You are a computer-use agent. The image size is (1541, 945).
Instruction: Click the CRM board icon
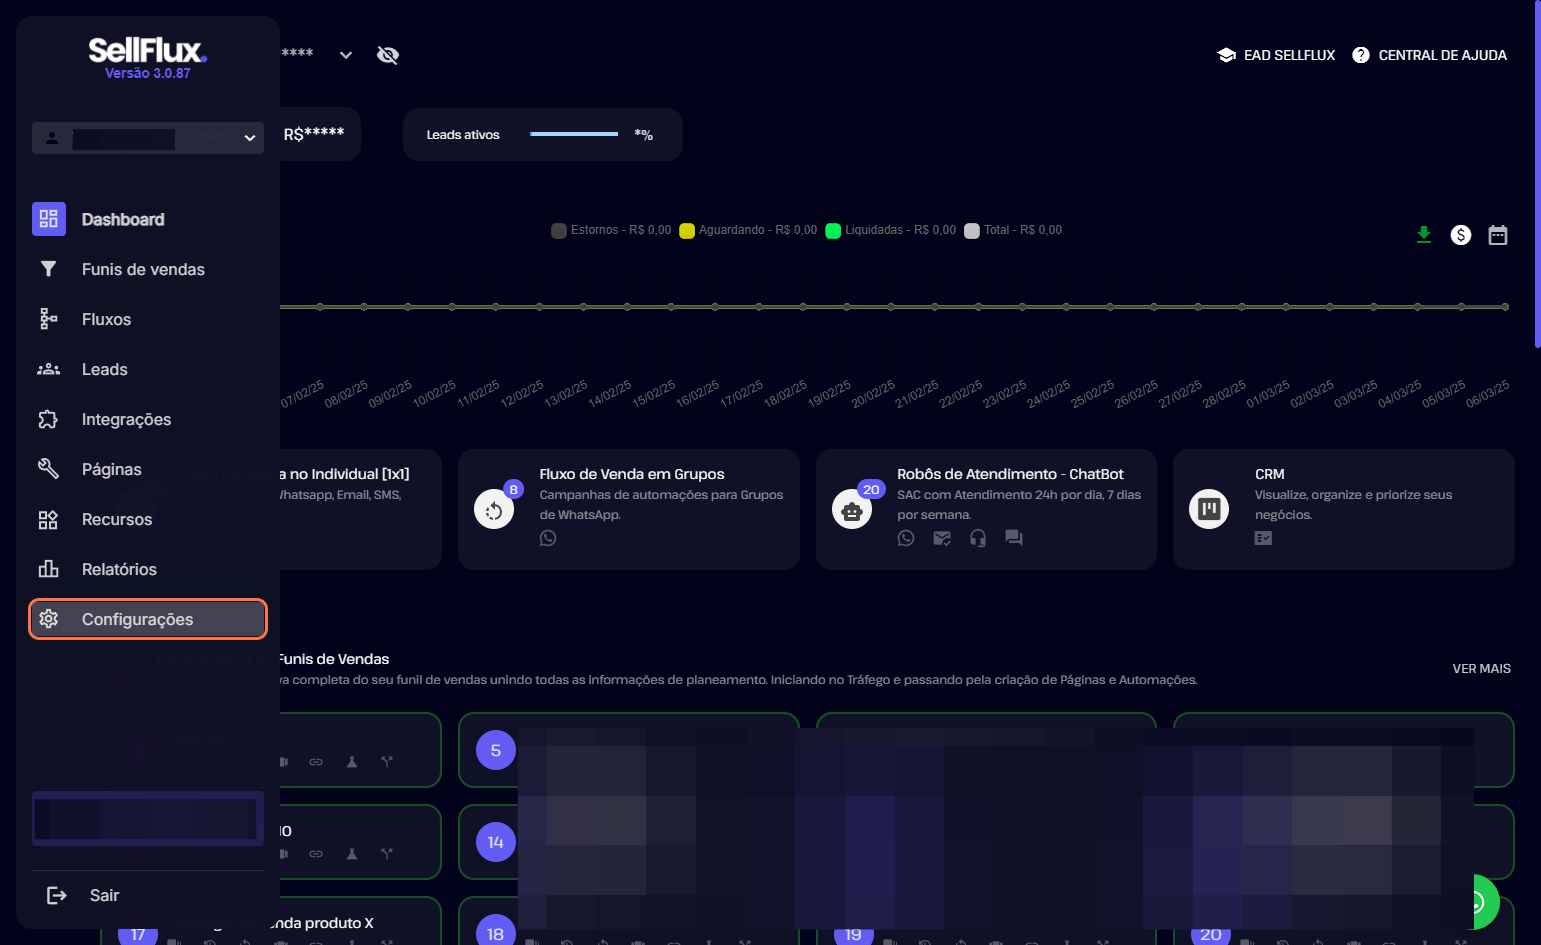point(1208,509)
